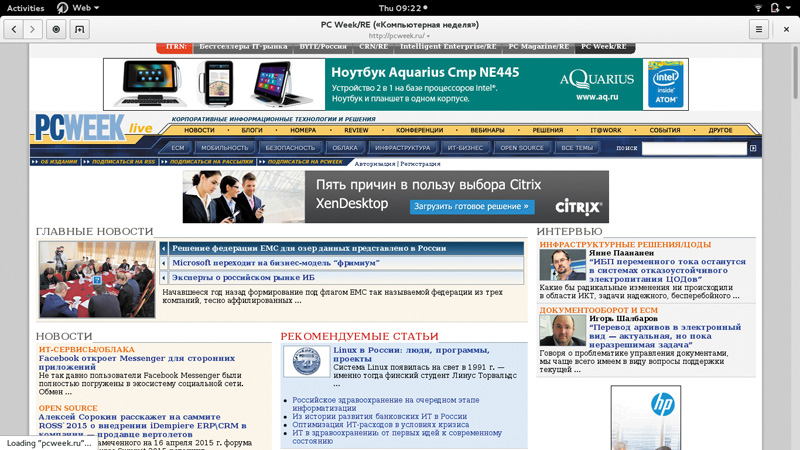
Task: Go forward with the browser forward arrow
Action: pyautogui.click(x=33, y=30)
